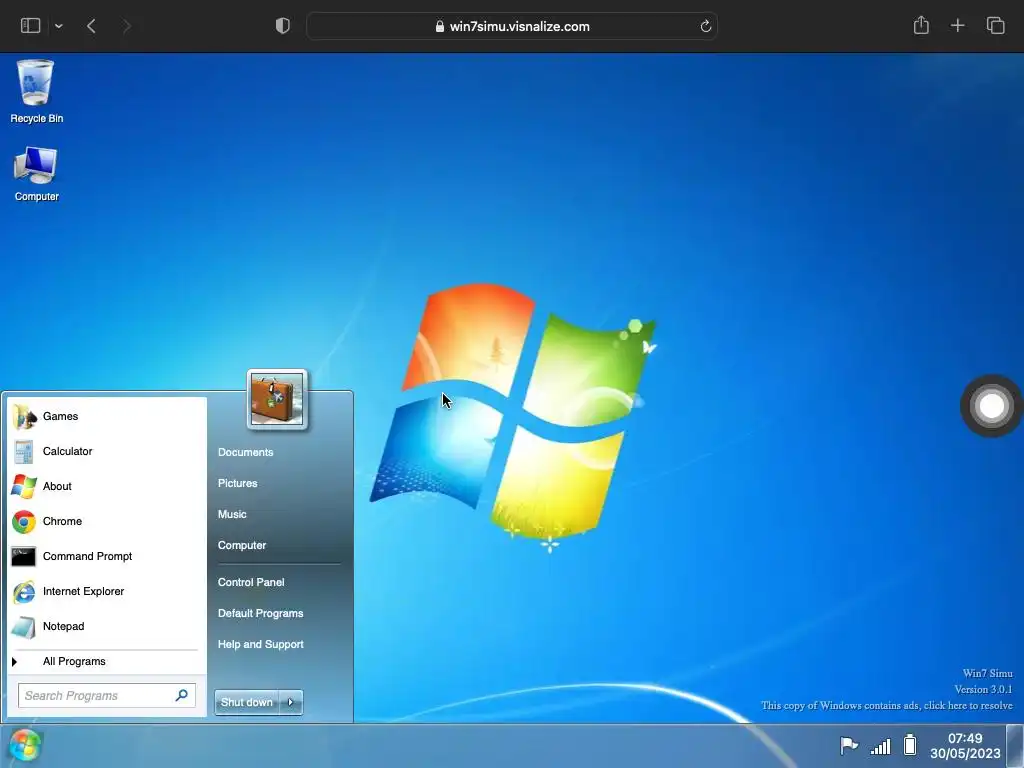Open Music from Start menu
1024x768 pixels.
tap(232, 514)
